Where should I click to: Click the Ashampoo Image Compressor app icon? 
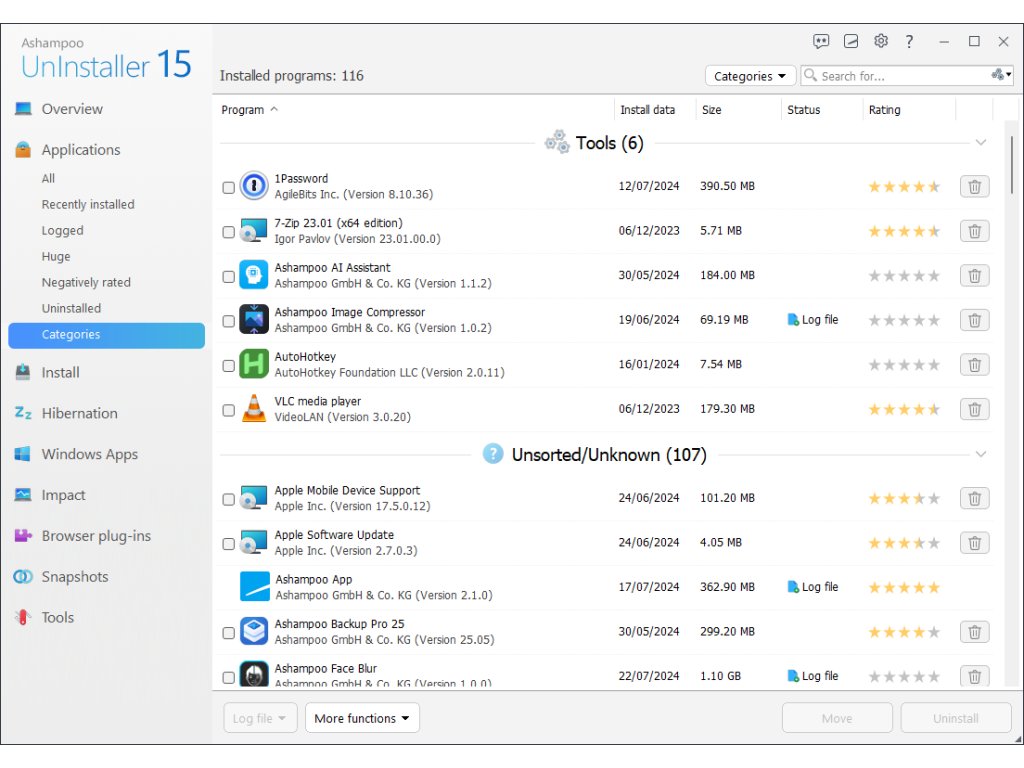coord(253,319)
